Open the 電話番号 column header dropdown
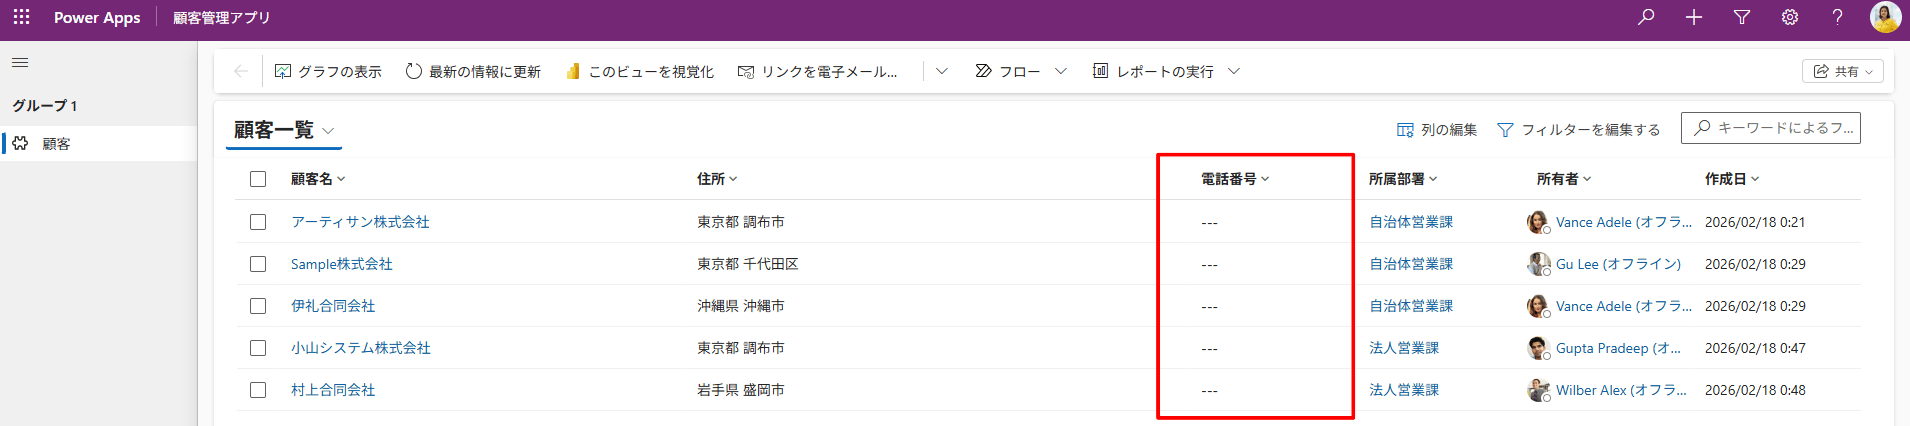Image resolution: width=1910 pixels, height=426 pixels. 1235,179
